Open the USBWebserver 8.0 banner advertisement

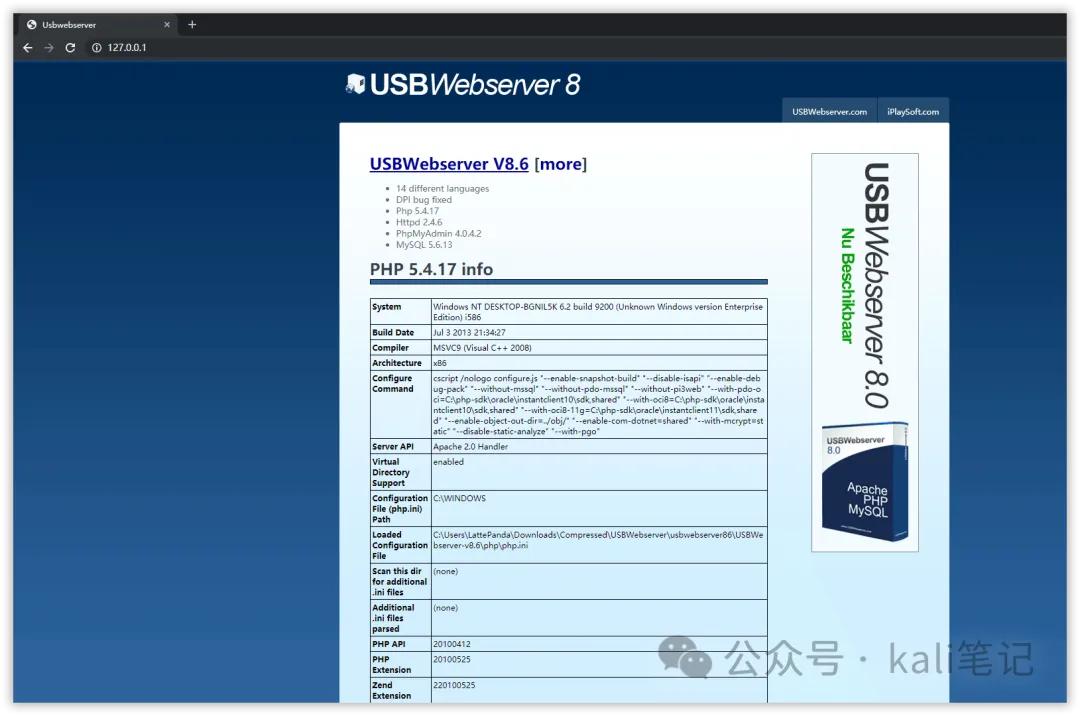pyautogui.click(x=864, y=352)
